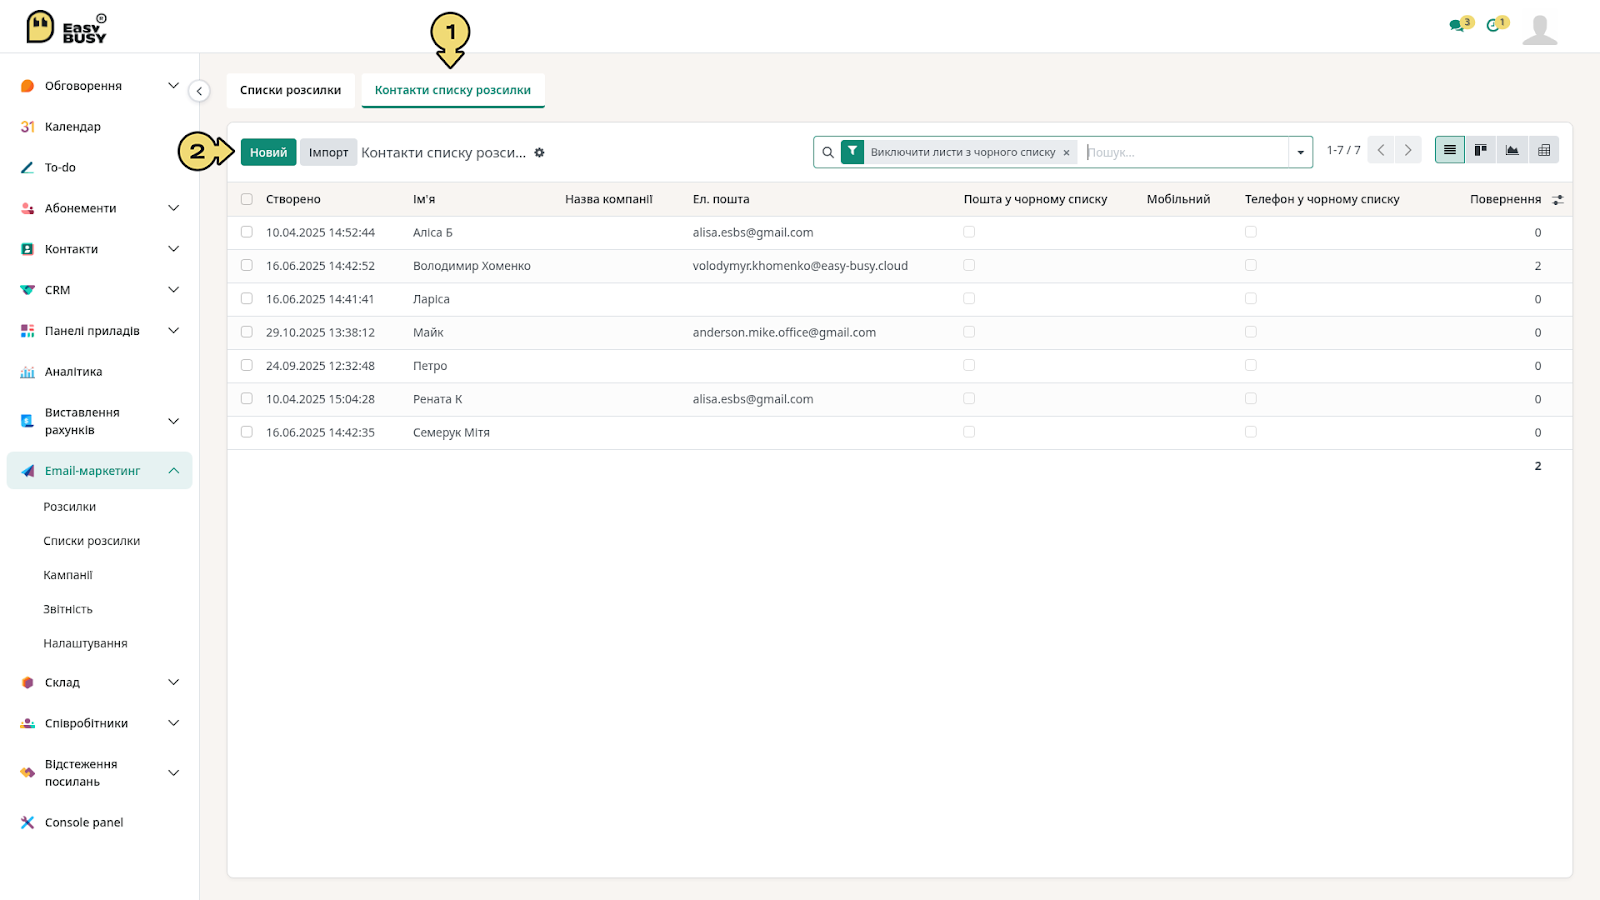Expand Співробітники submenu chevron

(x=173, y=723)
